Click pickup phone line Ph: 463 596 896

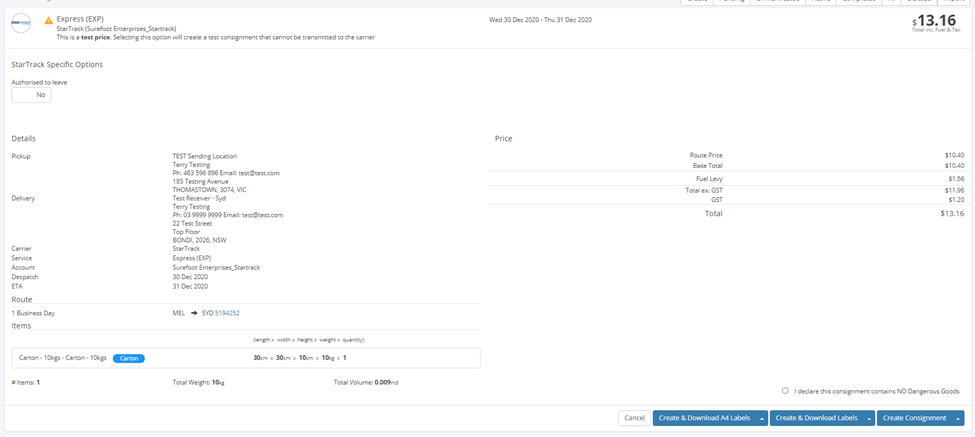pos(226,173)
